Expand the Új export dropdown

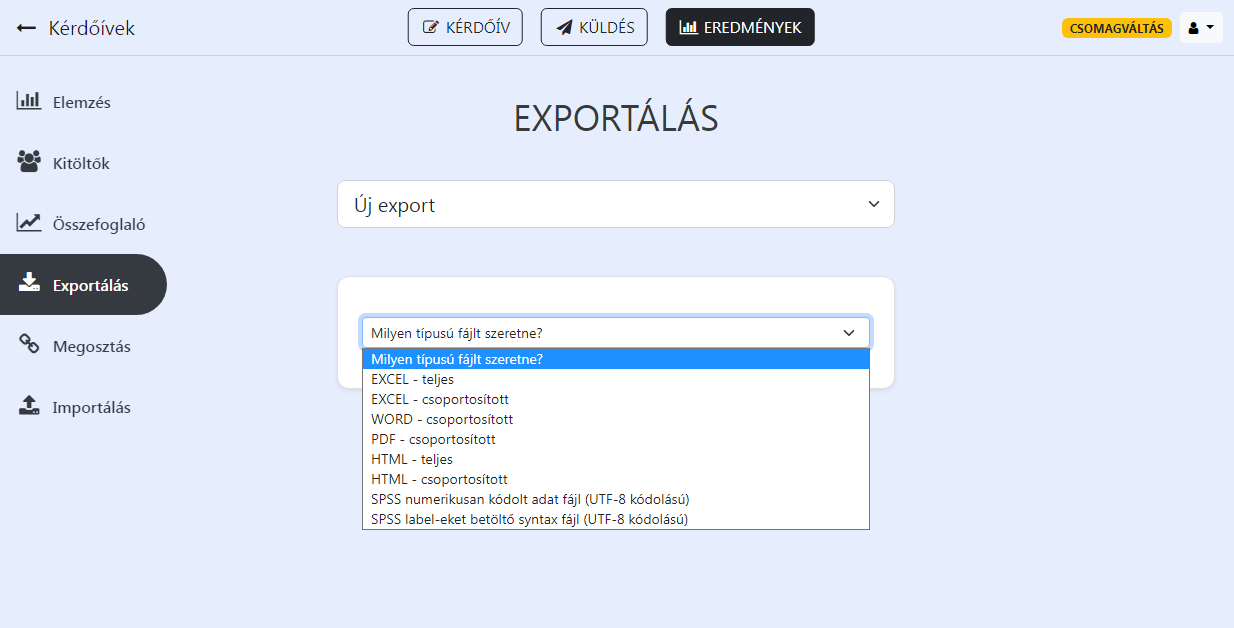coord(616,204)
